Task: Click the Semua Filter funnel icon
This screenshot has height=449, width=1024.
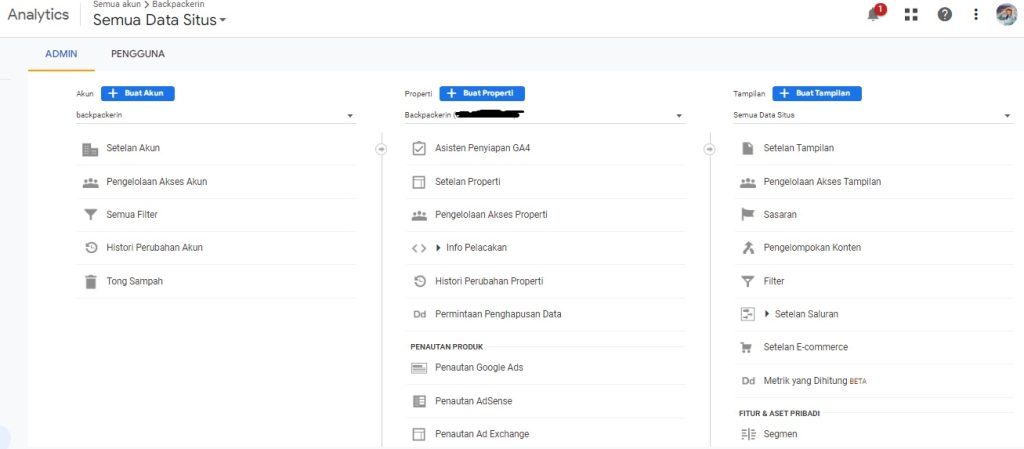Action: click(x=90, y=214)
